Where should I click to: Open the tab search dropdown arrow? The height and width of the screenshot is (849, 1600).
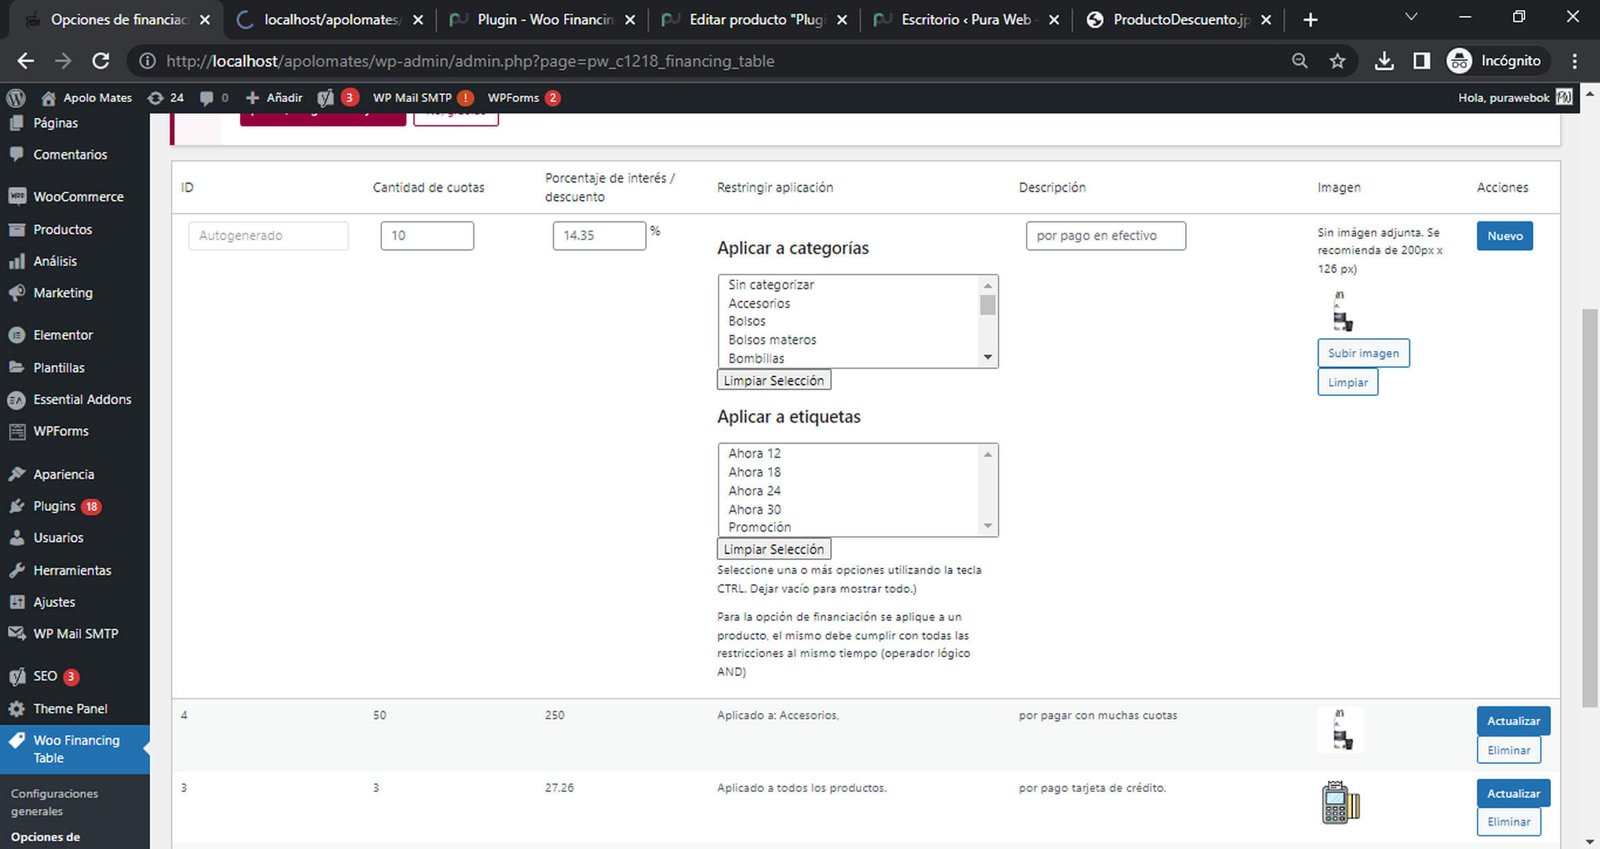click(1411, 17)
